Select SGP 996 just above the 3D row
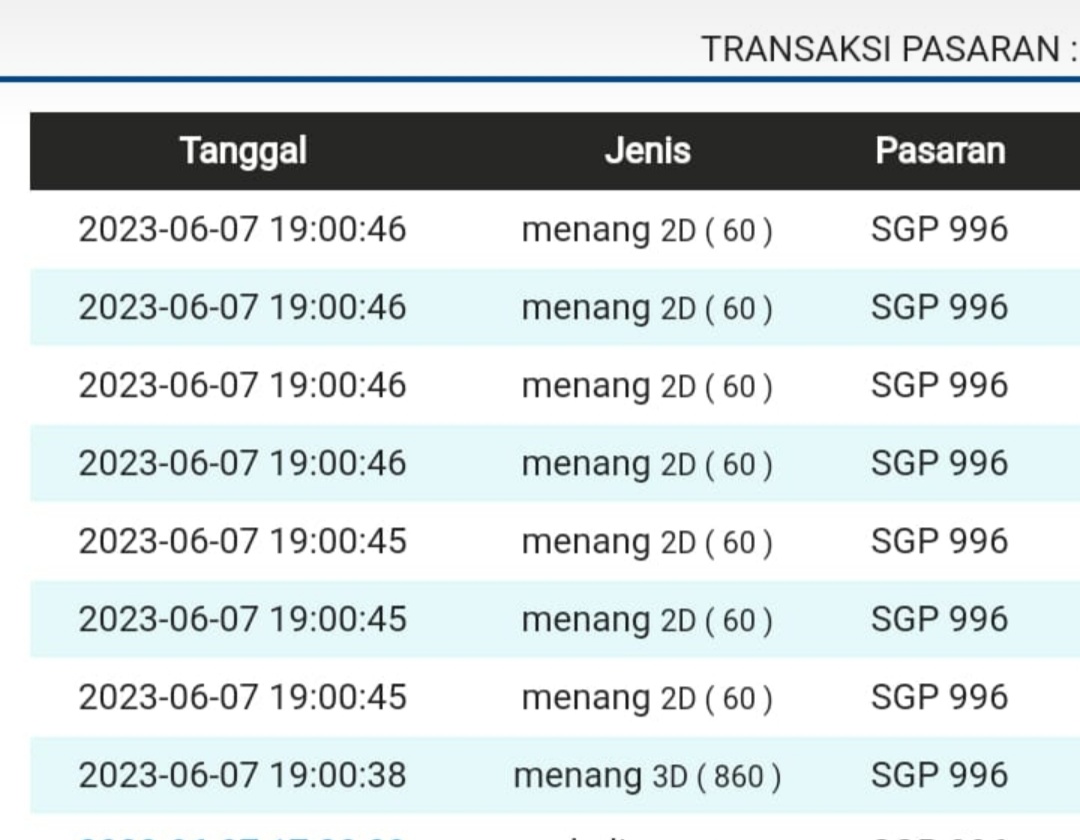This screenshot has width=1080, height=840. pyautogui.click(x=939, y=697)
